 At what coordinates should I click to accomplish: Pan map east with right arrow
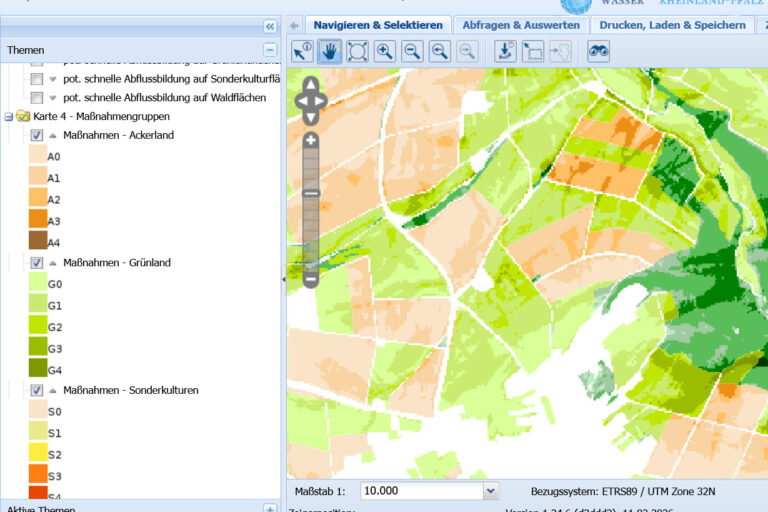tap(320, 101)
